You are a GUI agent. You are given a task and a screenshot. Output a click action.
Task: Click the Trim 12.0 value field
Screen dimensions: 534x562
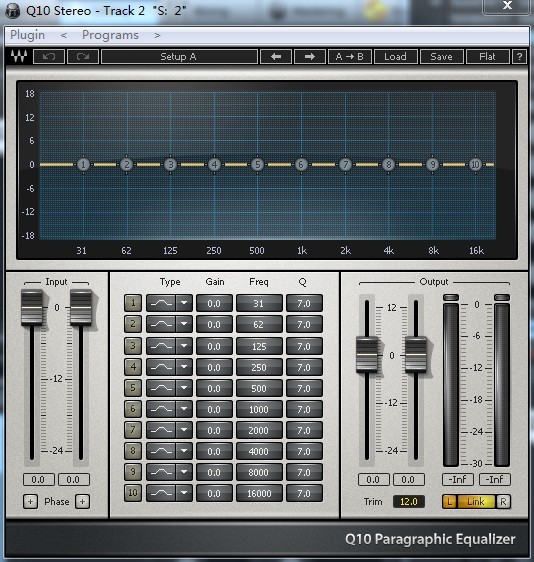(x=409, y=502)
